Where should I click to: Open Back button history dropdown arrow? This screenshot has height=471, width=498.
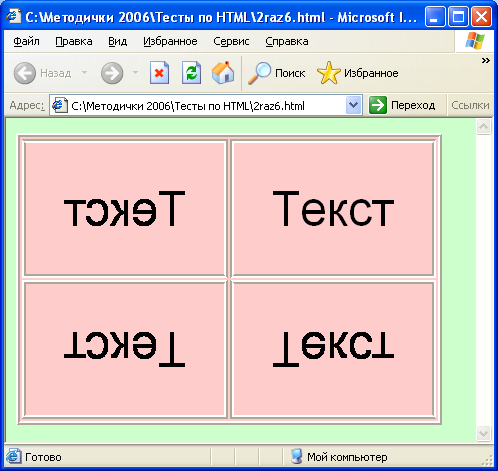click(x=84, y=72)
